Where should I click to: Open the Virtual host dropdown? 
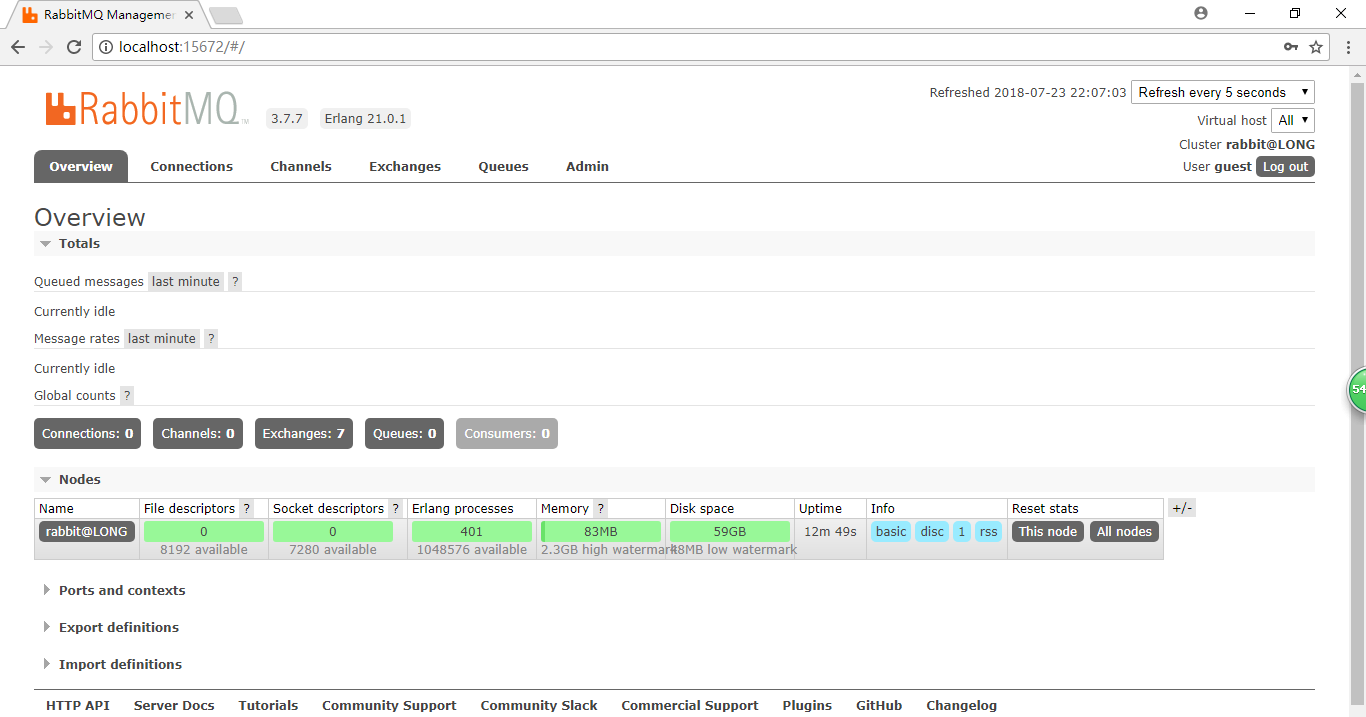pyautogui.click(x=1293, y=120)
